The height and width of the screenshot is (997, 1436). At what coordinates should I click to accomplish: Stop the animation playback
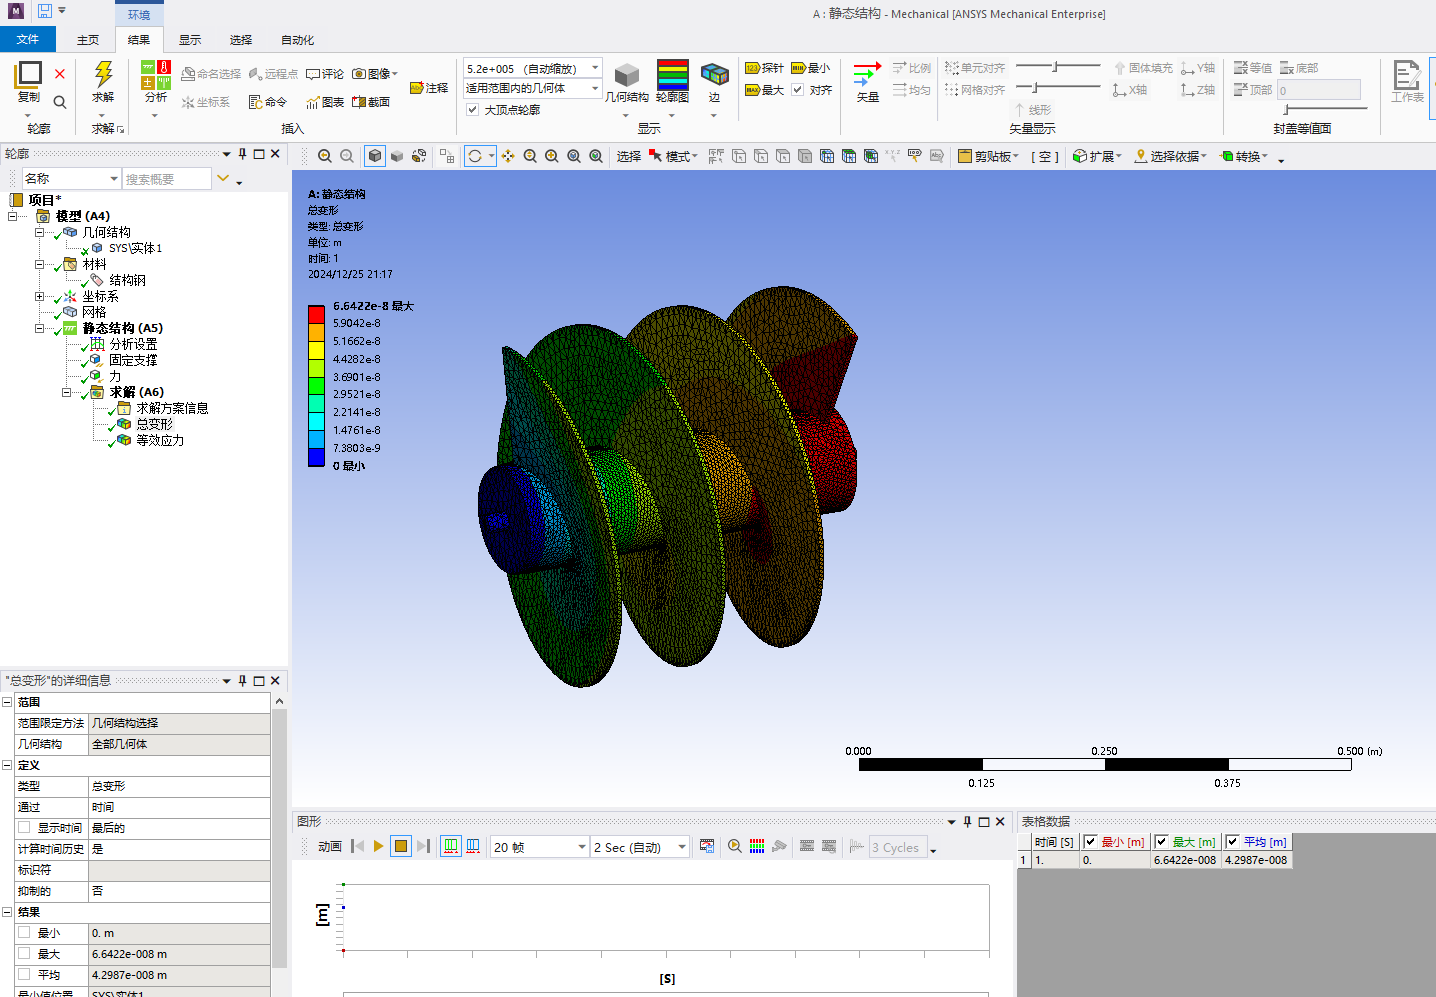click(401, 846)
